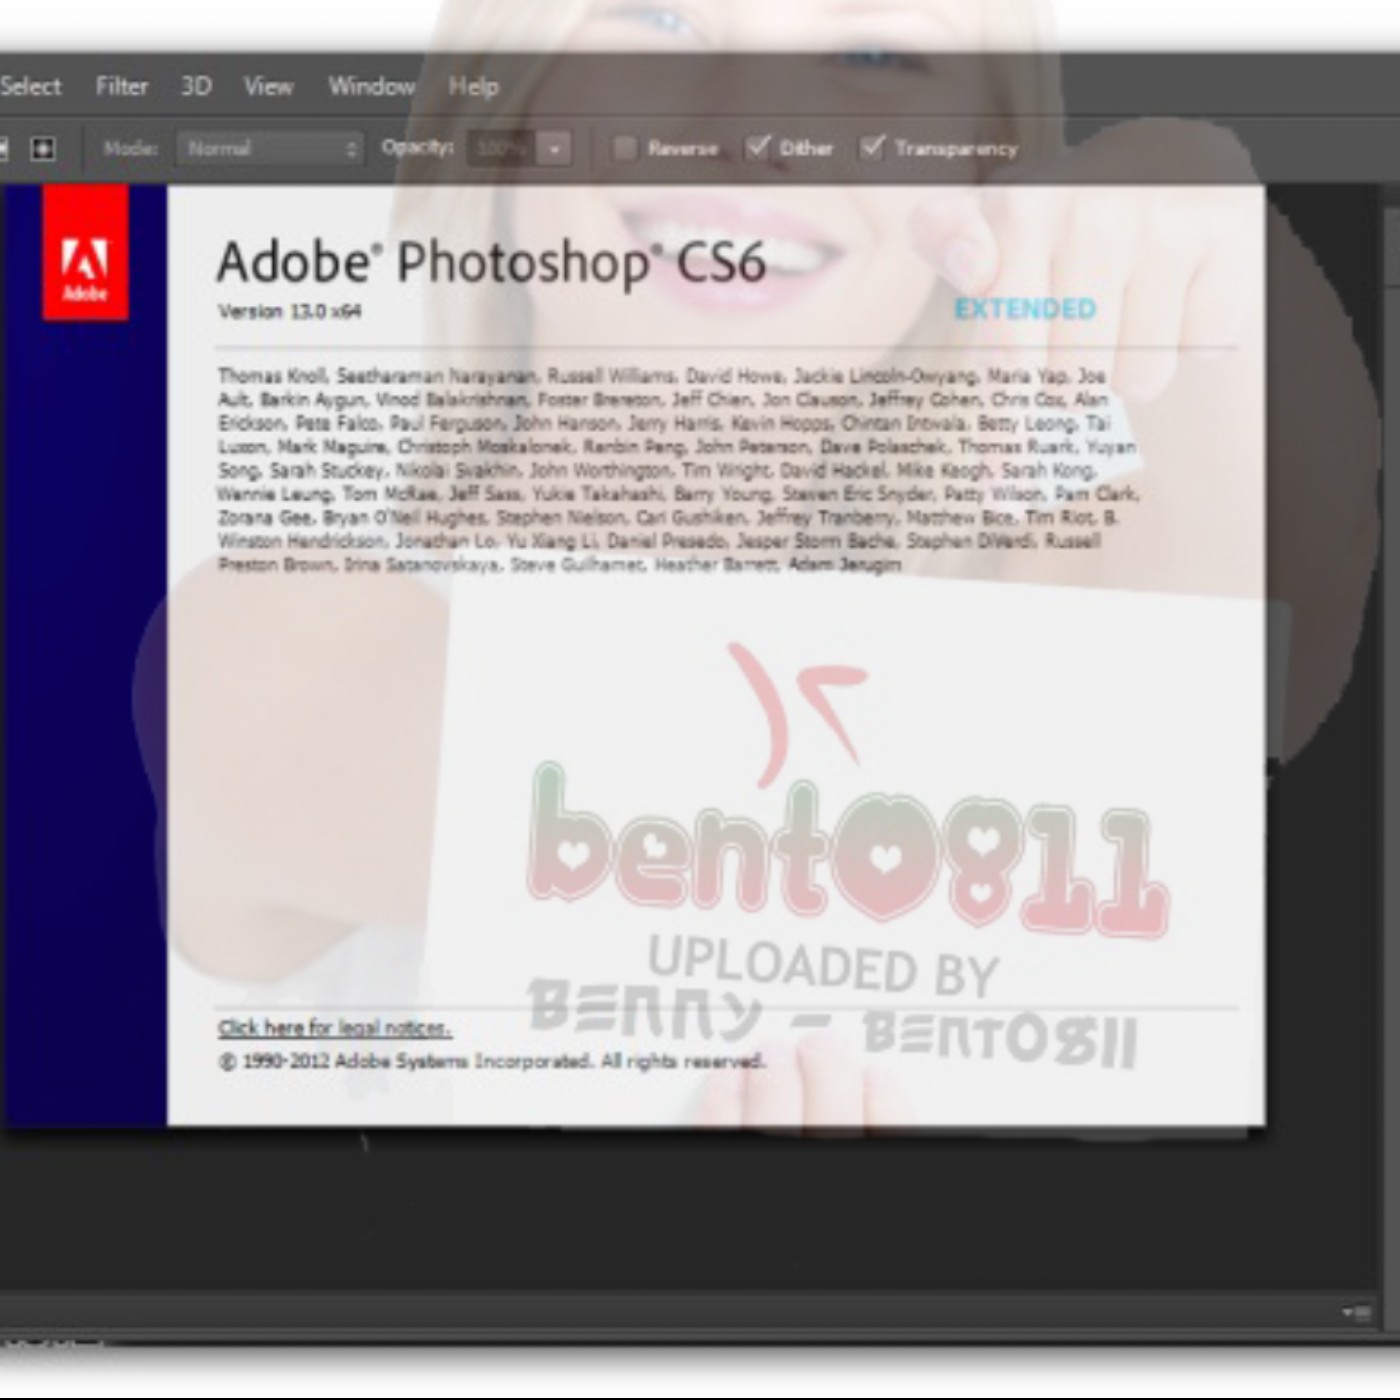Select the diamond gradient type icon
Viewport: 1400px width, 1400px height.
[42, 149]
